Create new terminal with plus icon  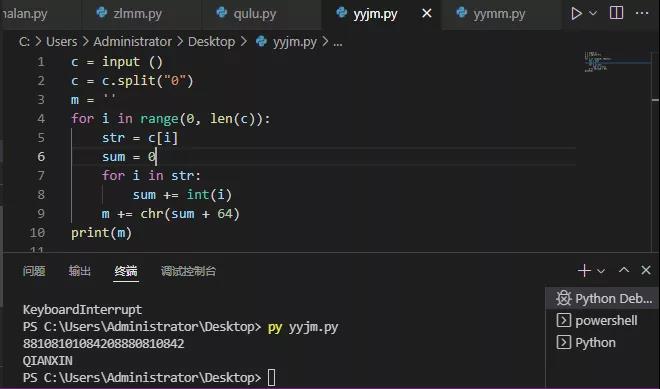point(584,270)
